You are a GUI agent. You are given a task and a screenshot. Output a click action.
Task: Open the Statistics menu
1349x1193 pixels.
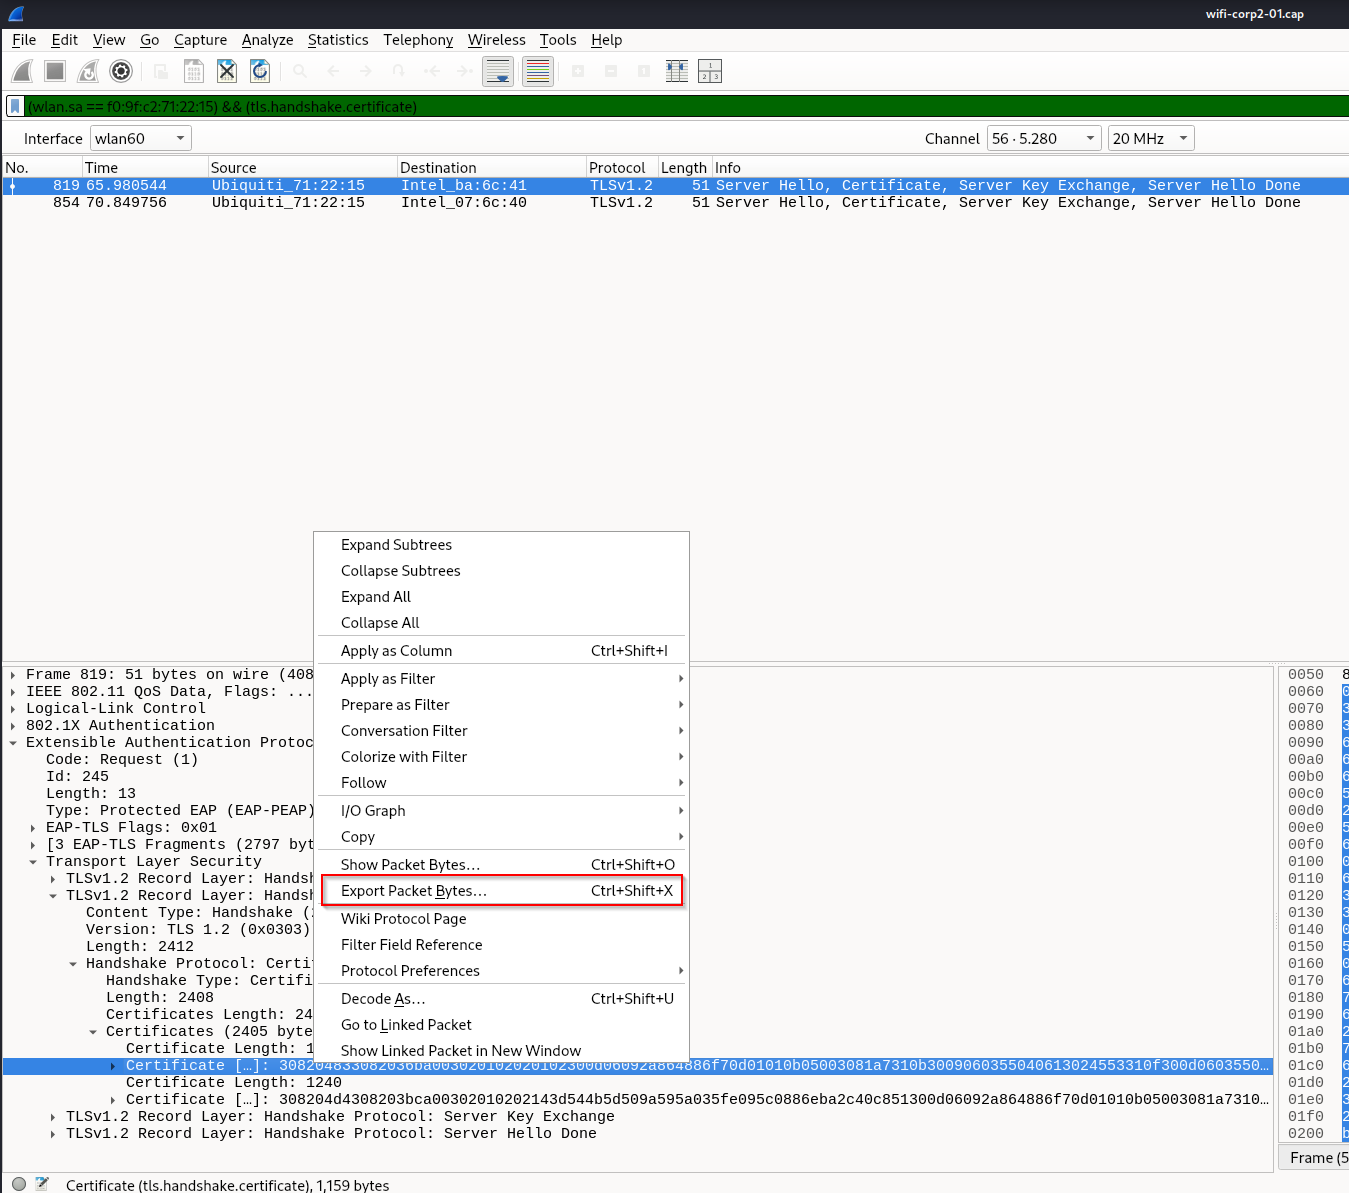[338, 40]
